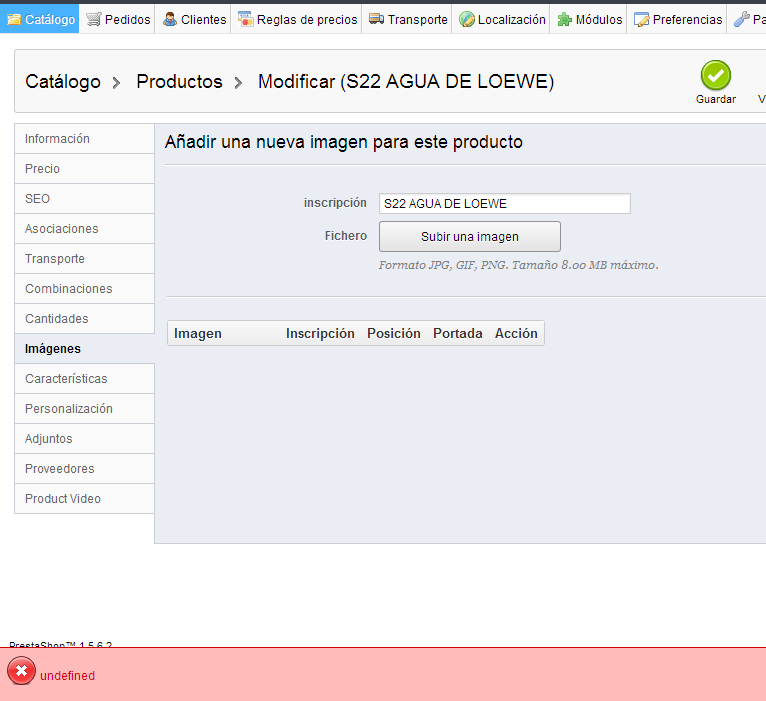Open the Preferencias menu
The image size is (766, 701).
click(677, 19)
